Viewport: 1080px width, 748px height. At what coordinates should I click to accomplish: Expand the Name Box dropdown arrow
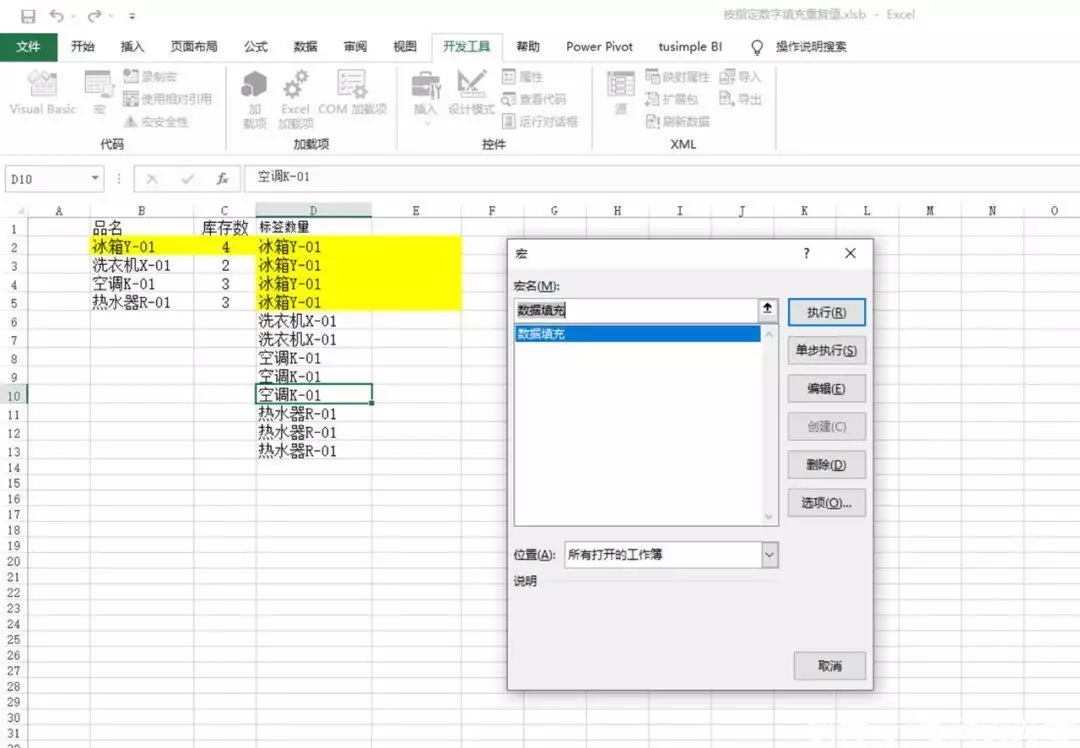point(95,179)
